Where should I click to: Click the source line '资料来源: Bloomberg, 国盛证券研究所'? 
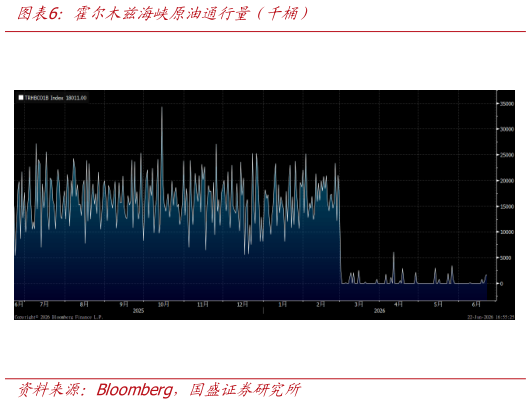(159, 390)
